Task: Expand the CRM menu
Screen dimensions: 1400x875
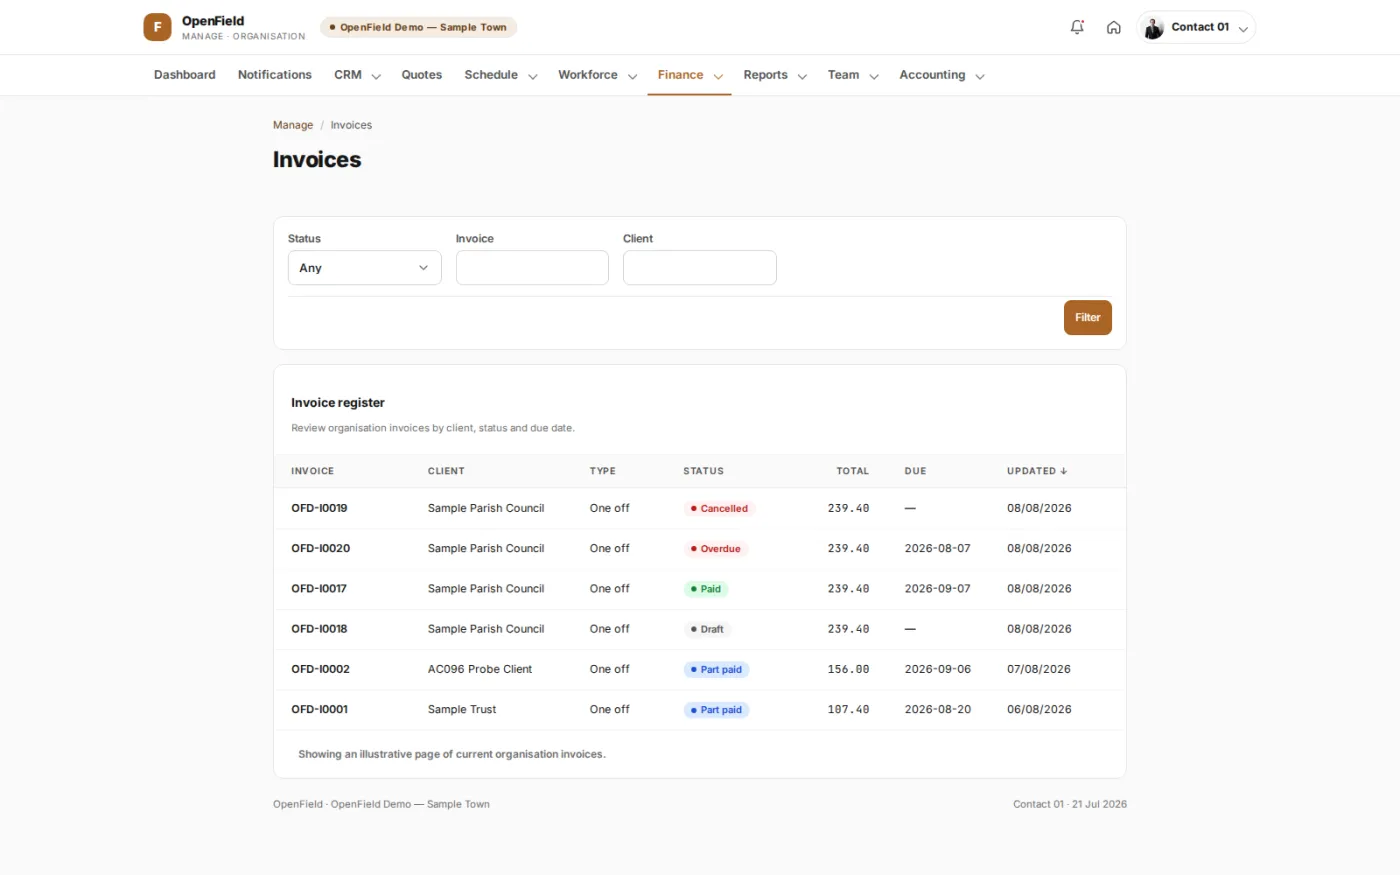Action: (x=357, y=75)
